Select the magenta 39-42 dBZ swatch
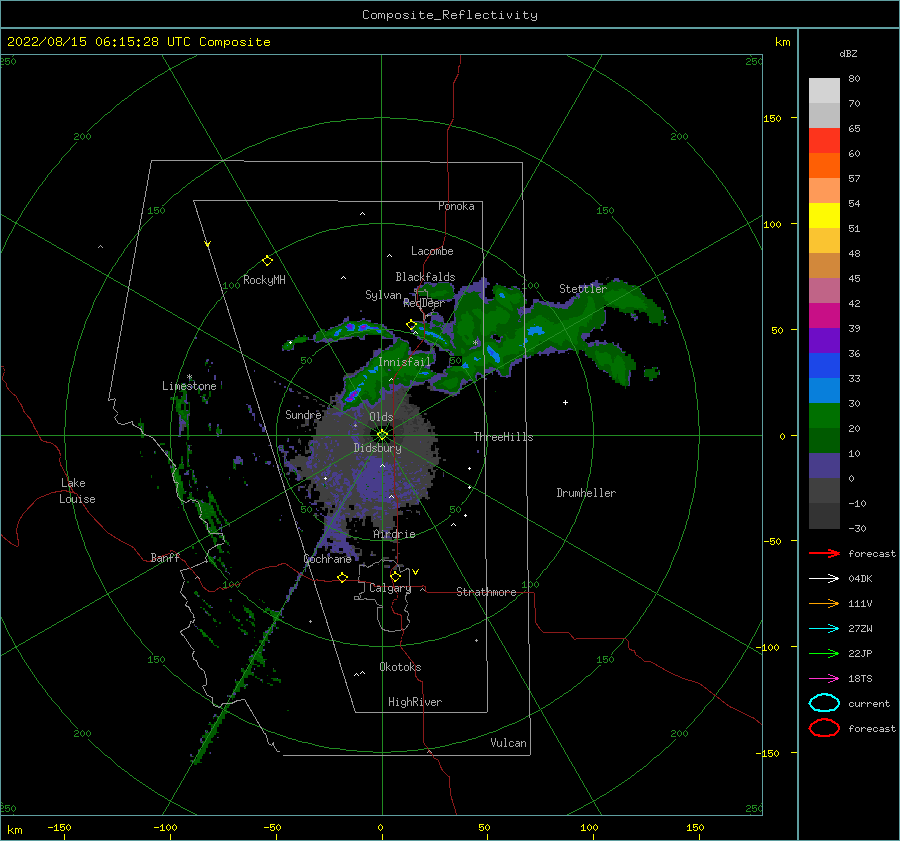The width and height of the screenshot is (900, 841). tap(824, 316)
